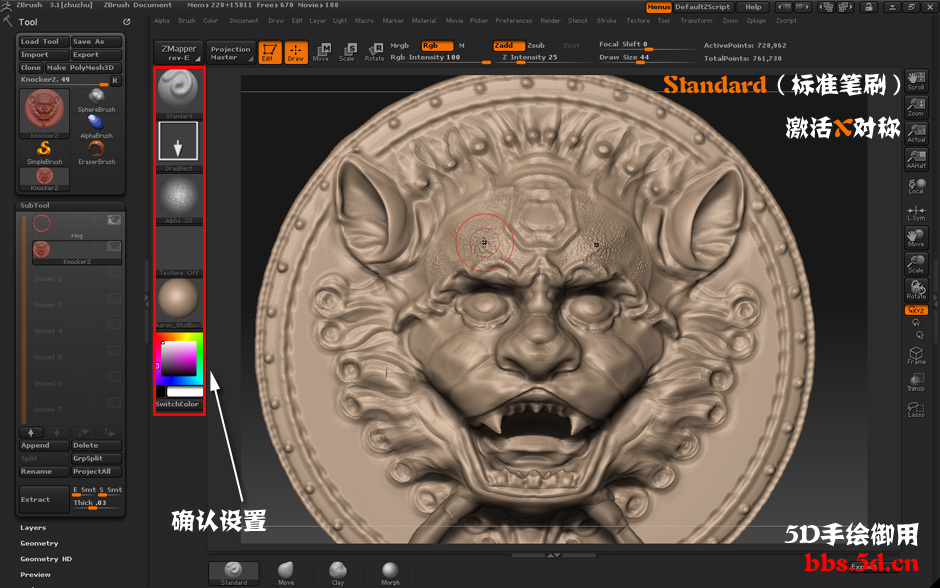
Task: Enable the Zsub mode
Action: click(536, 46)
